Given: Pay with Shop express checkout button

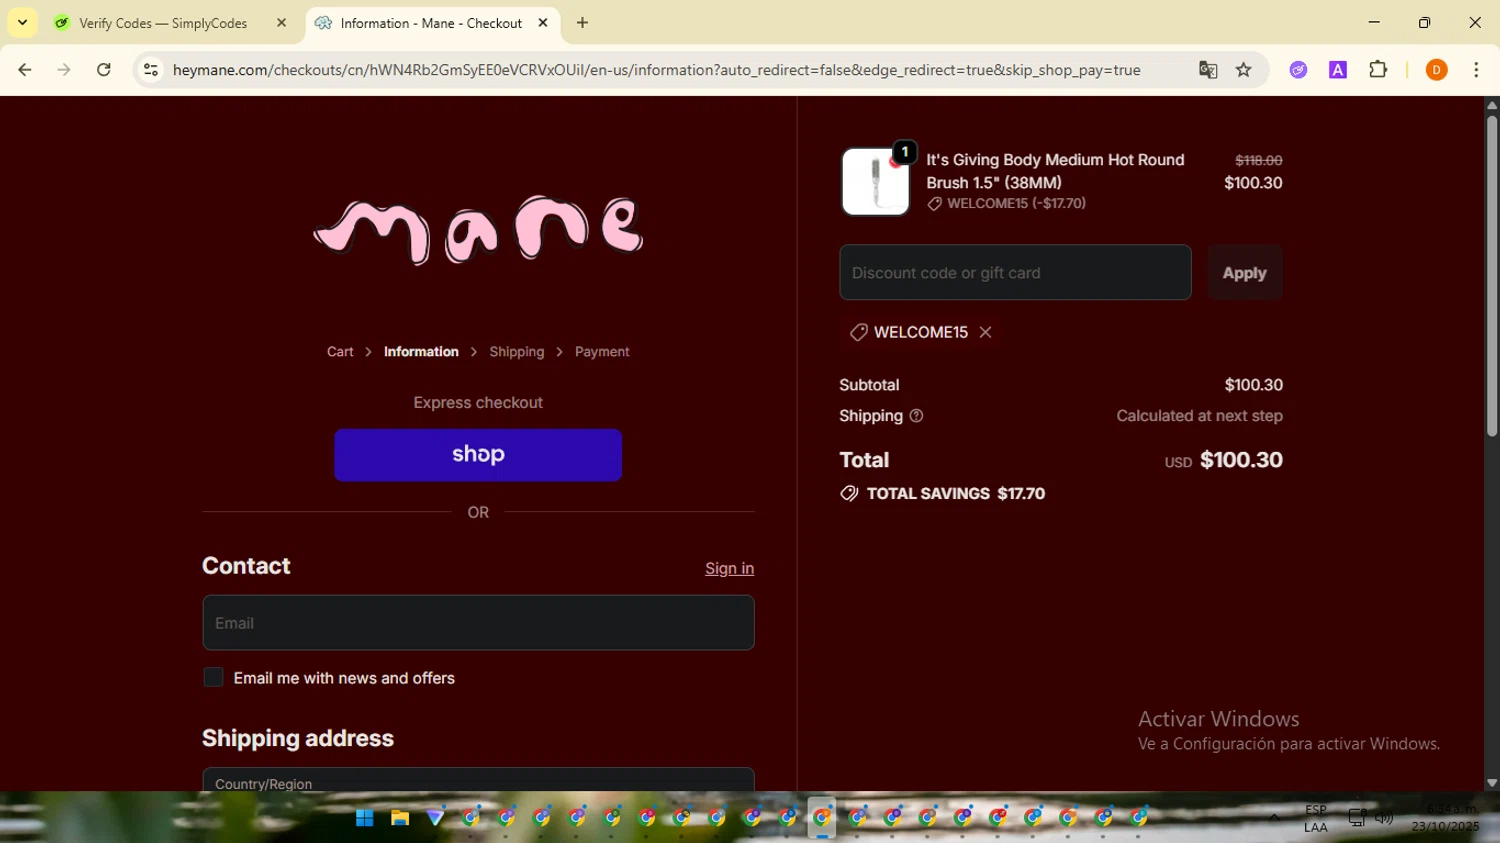Looking at the screenshot, I should [x=478, y=455].
